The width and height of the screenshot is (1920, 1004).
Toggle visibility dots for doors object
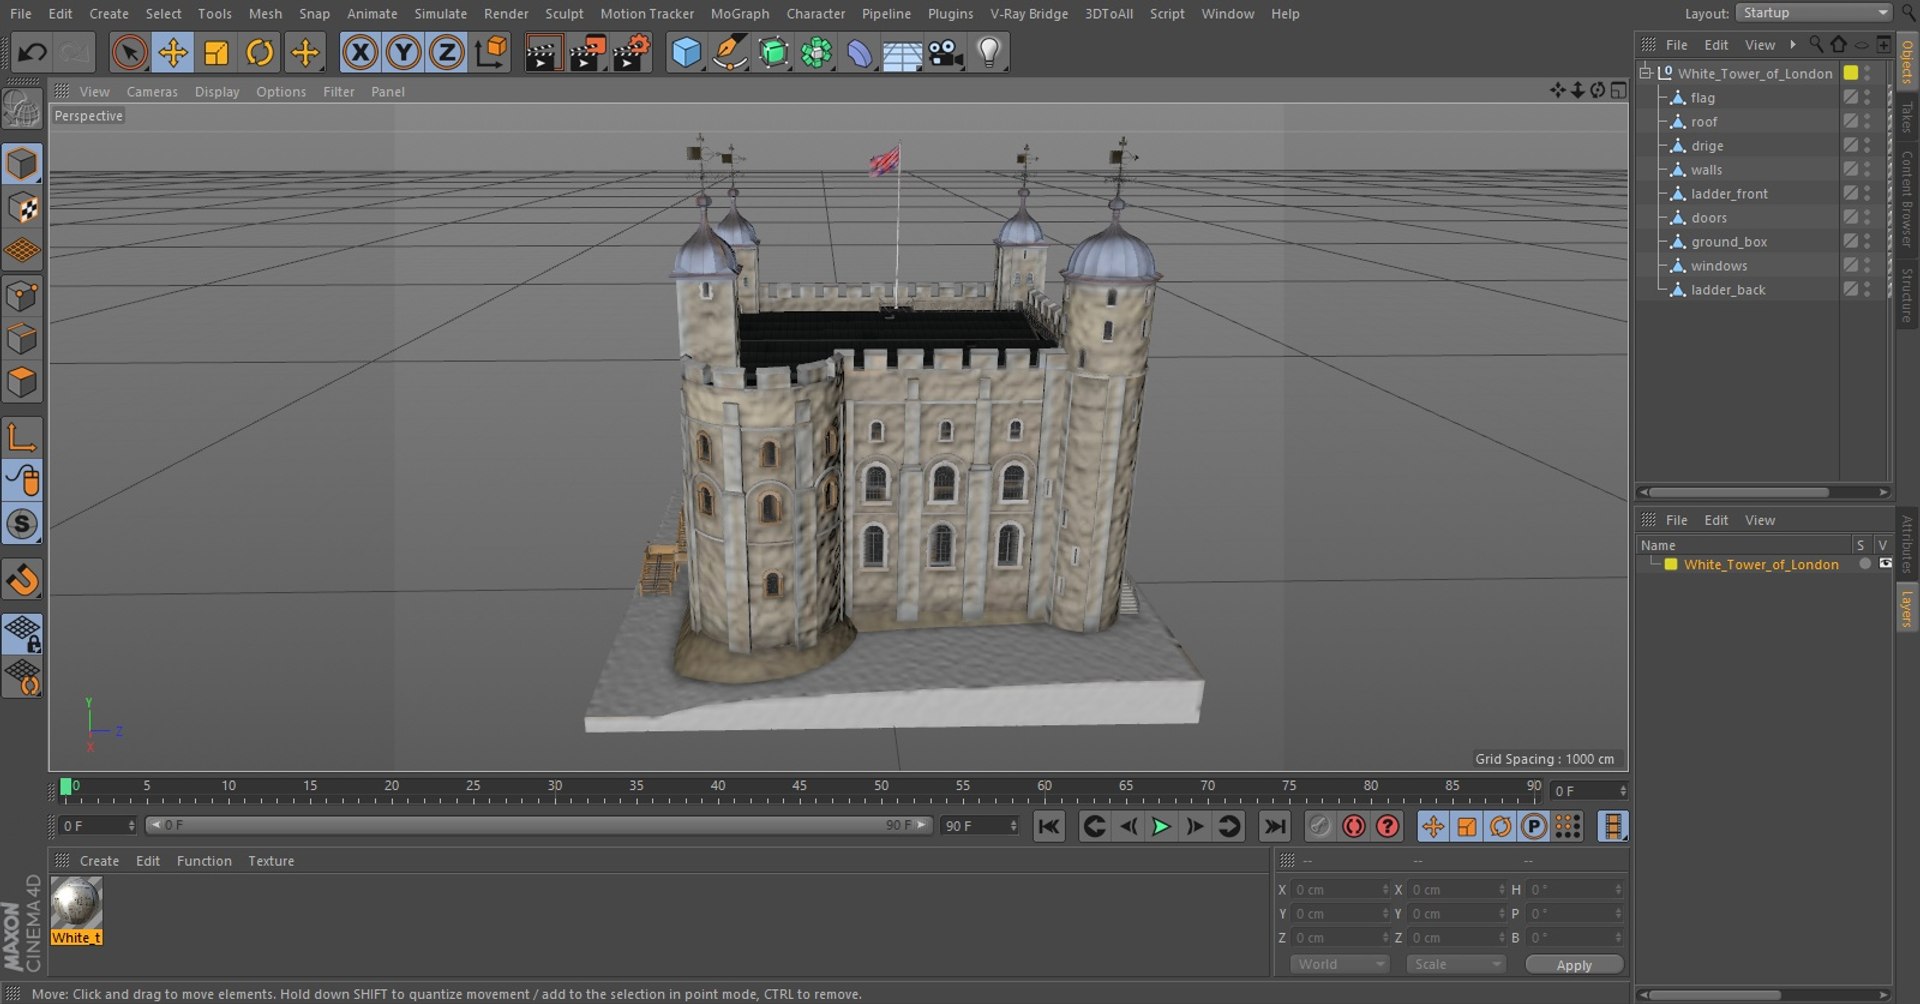pos(1867,218)
